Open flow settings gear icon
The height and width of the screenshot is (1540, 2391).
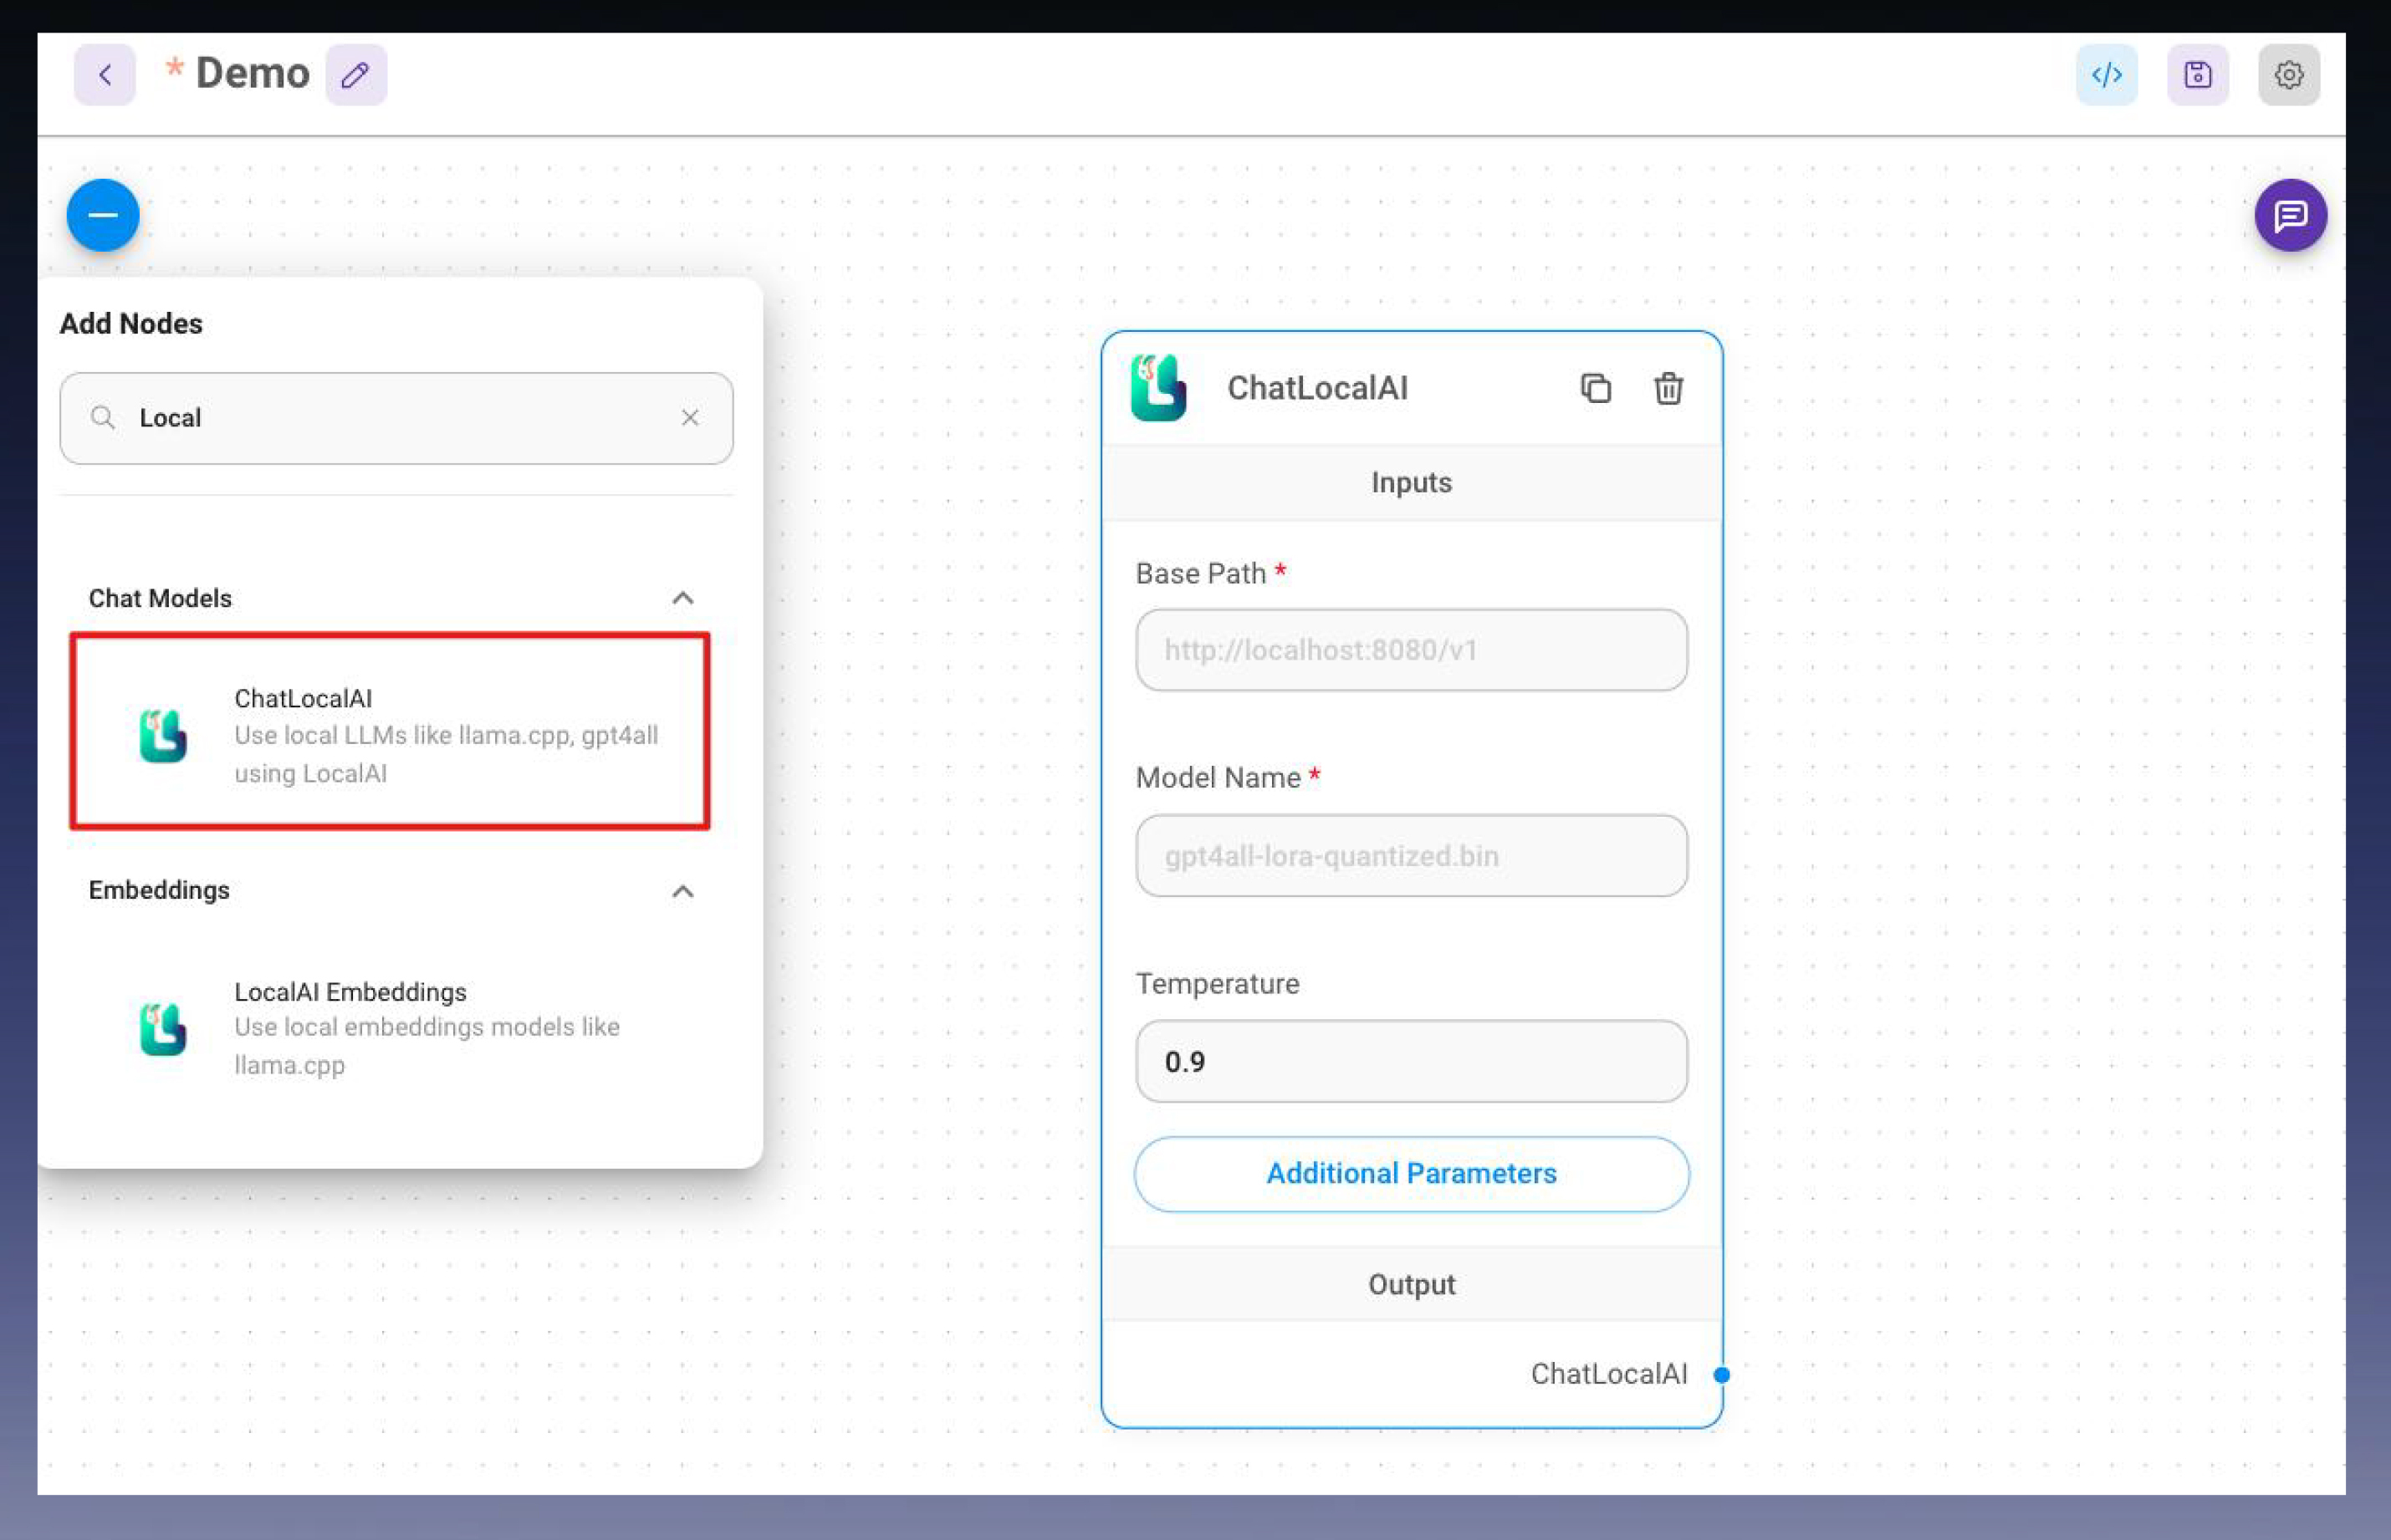click(x=2288, y=75)
